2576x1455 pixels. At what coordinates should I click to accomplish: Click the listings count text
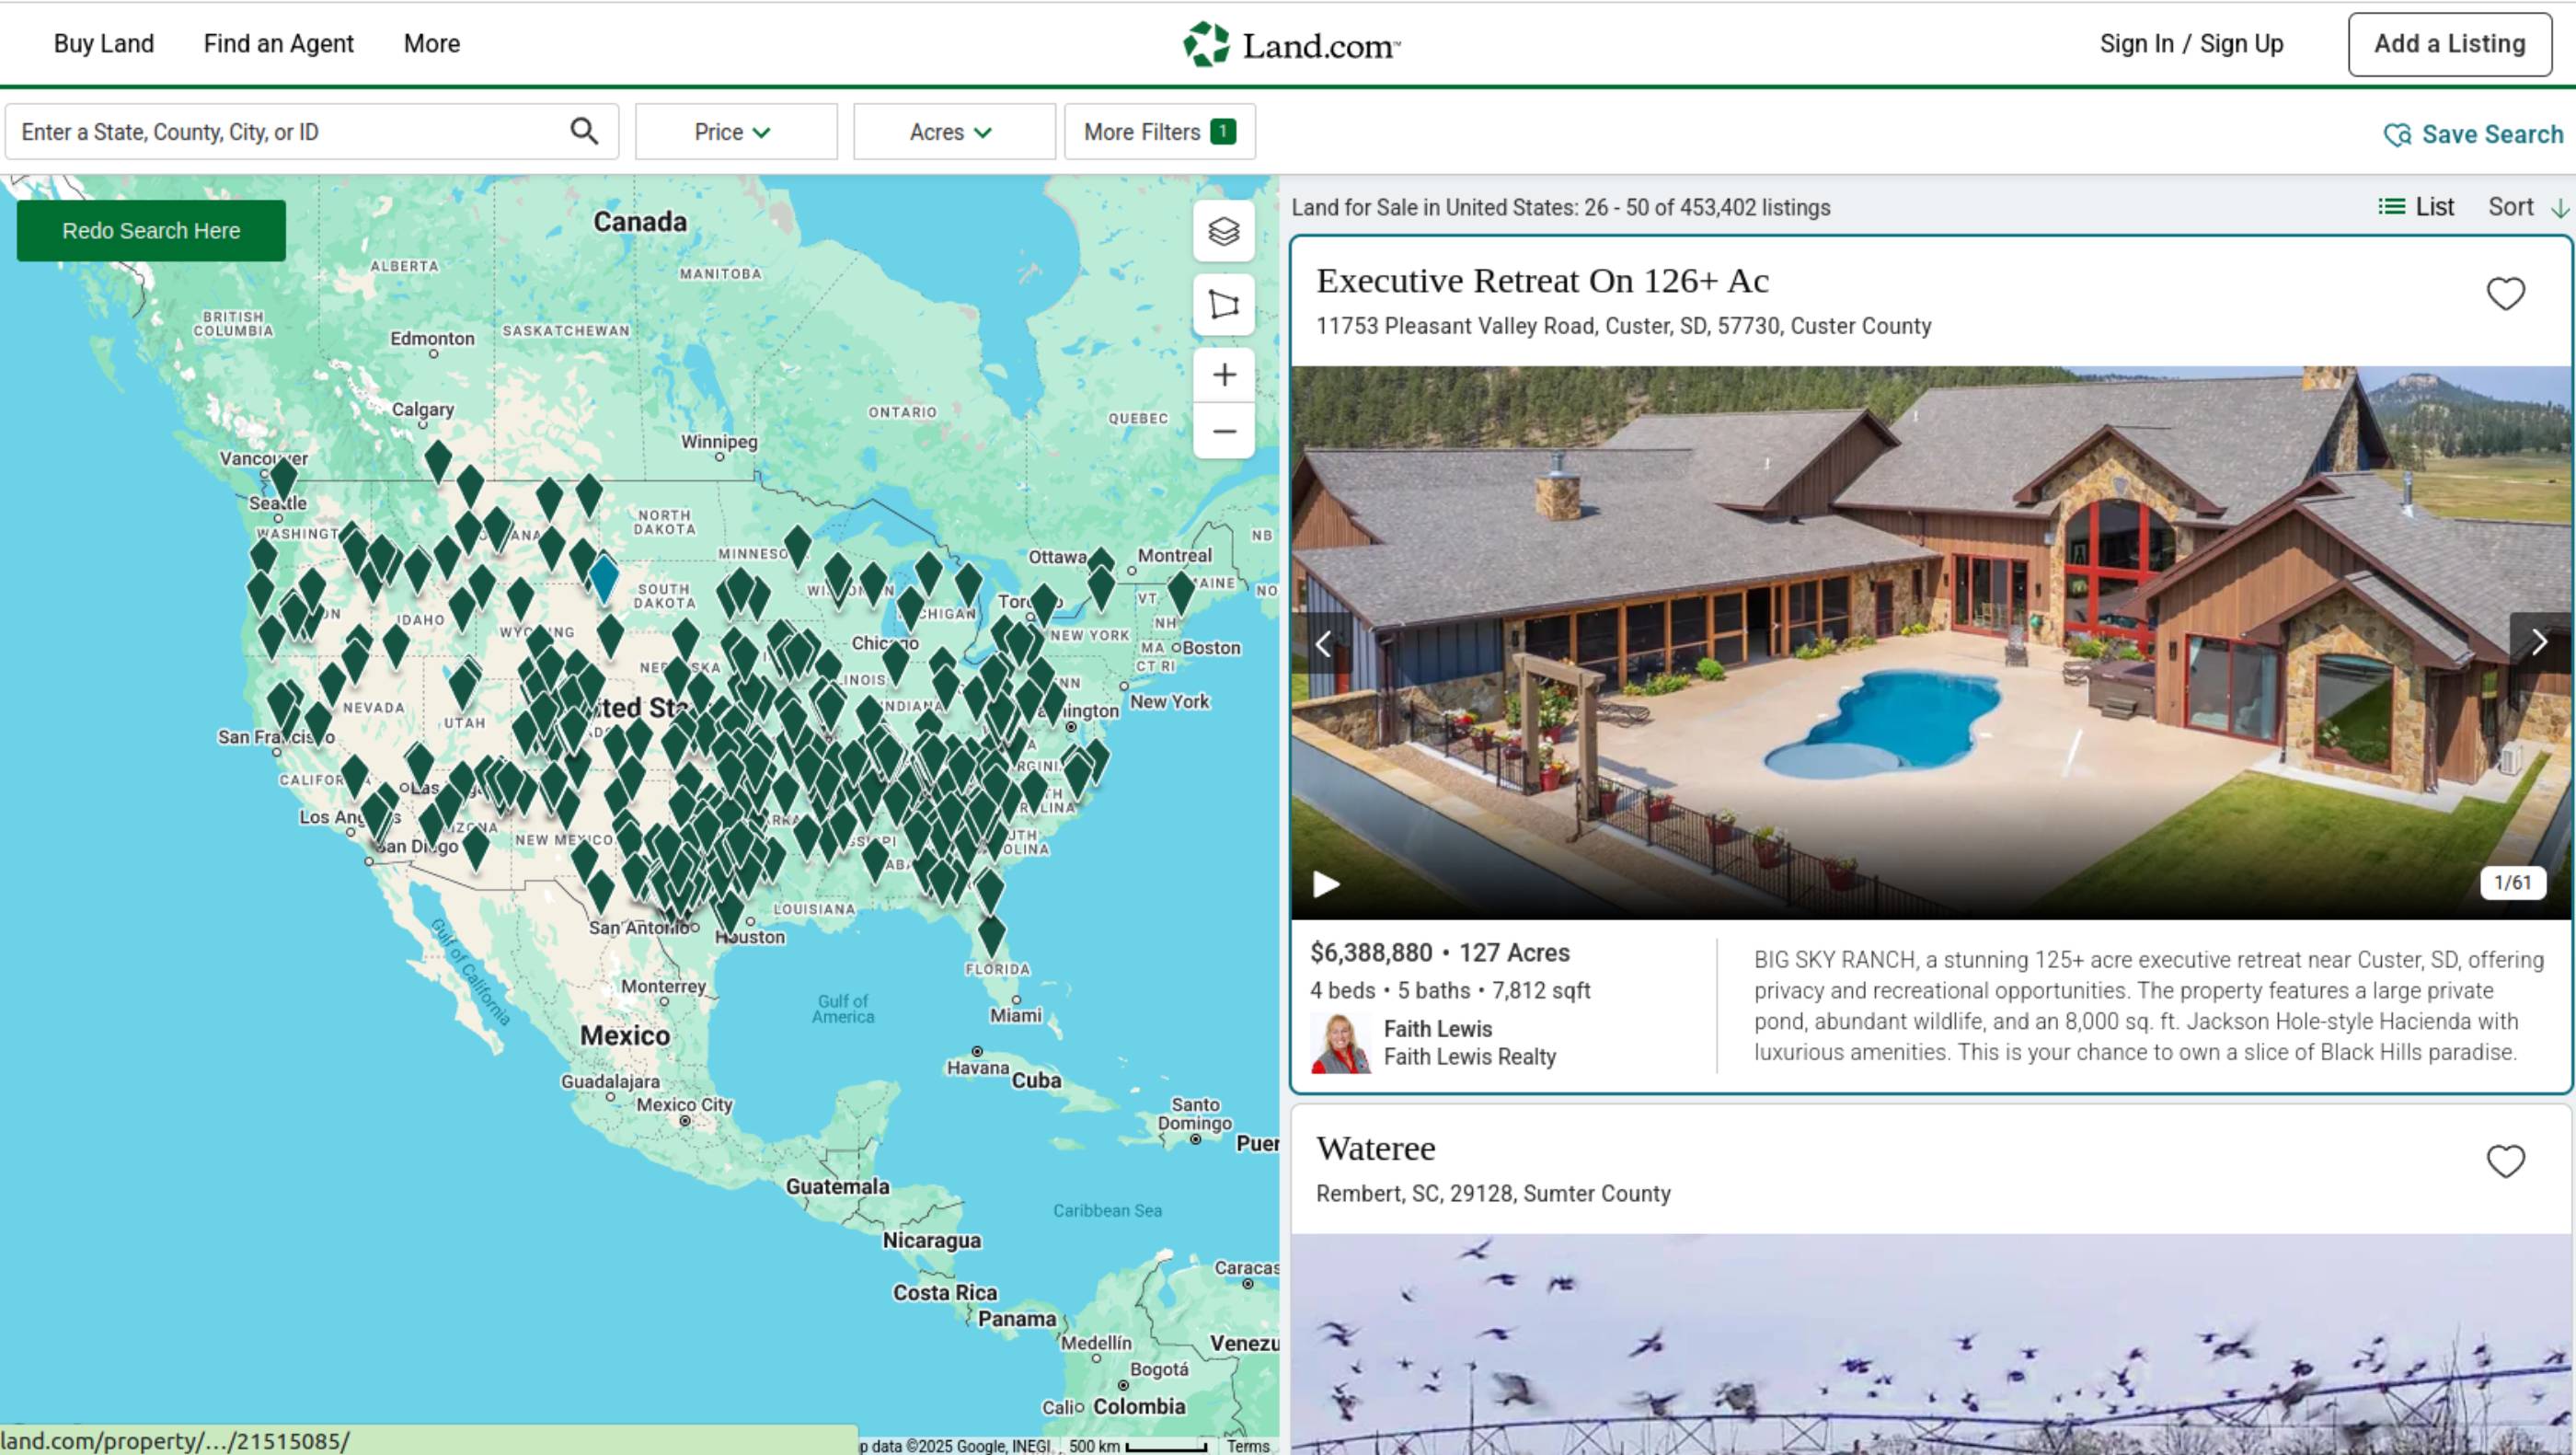click(1560, 207)
